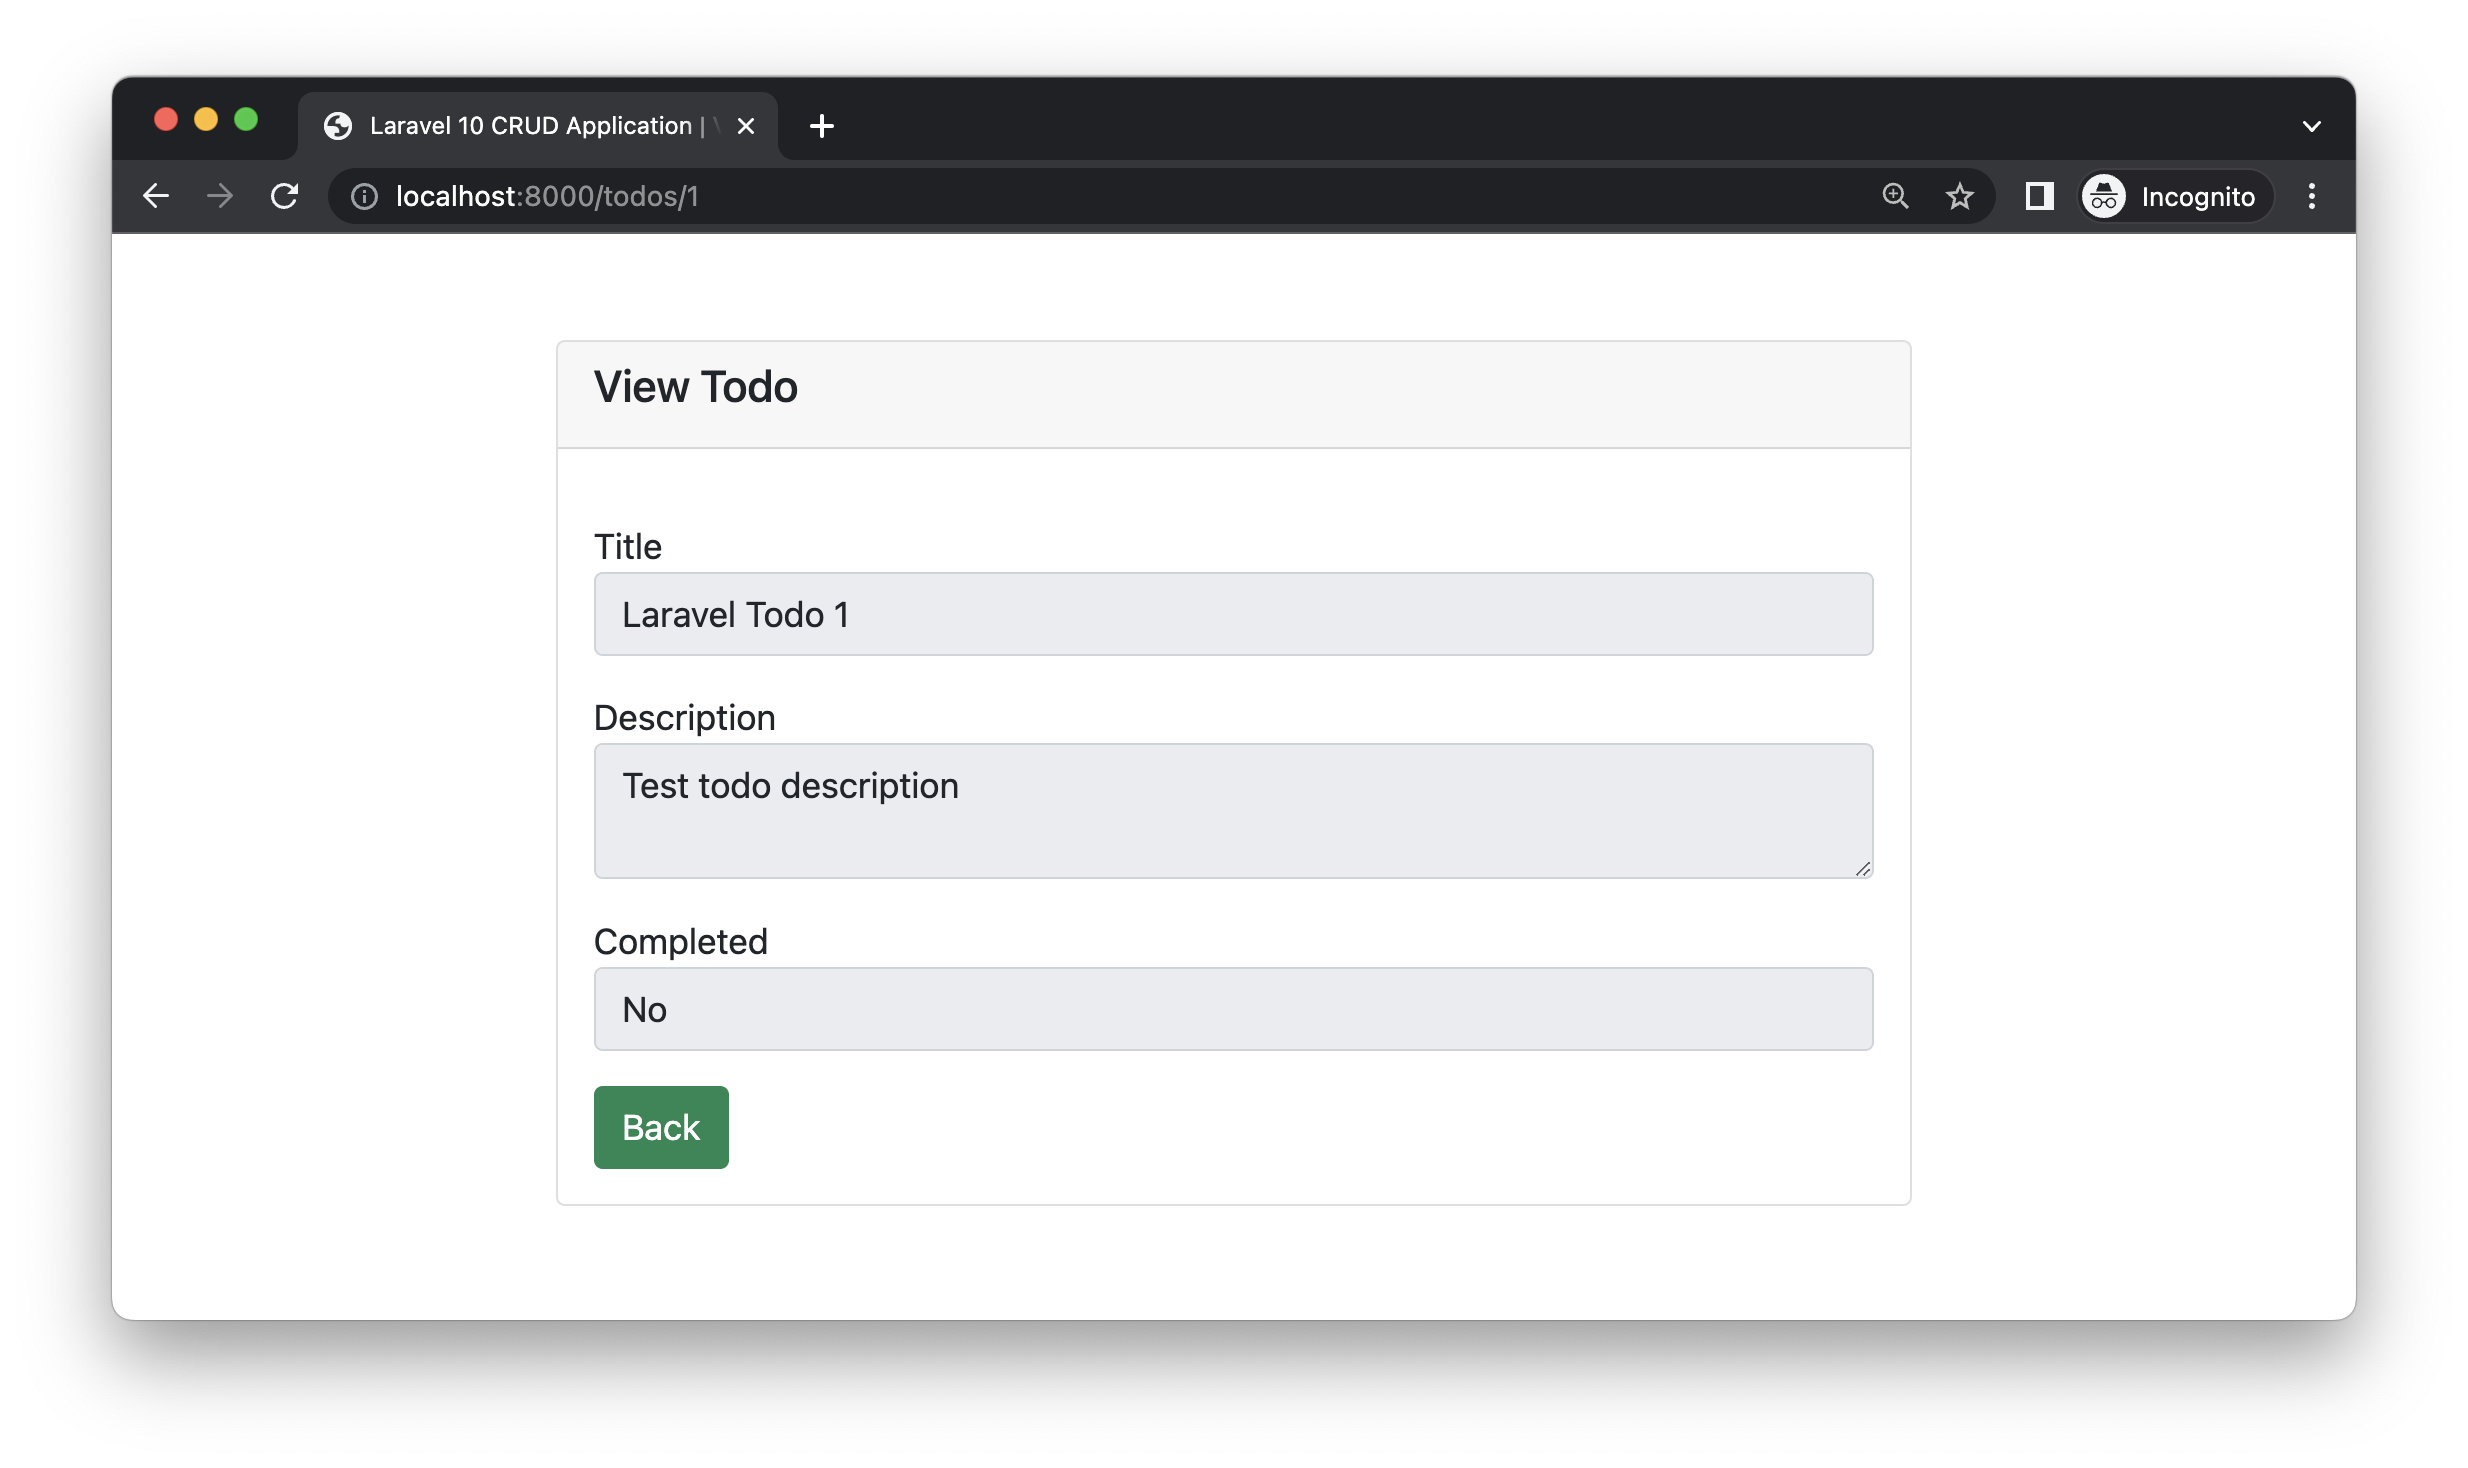This screenshot has width=2468, height=1468.
Task: Click the browser bookmark star icon
Action: click(x=1960, y=196)
